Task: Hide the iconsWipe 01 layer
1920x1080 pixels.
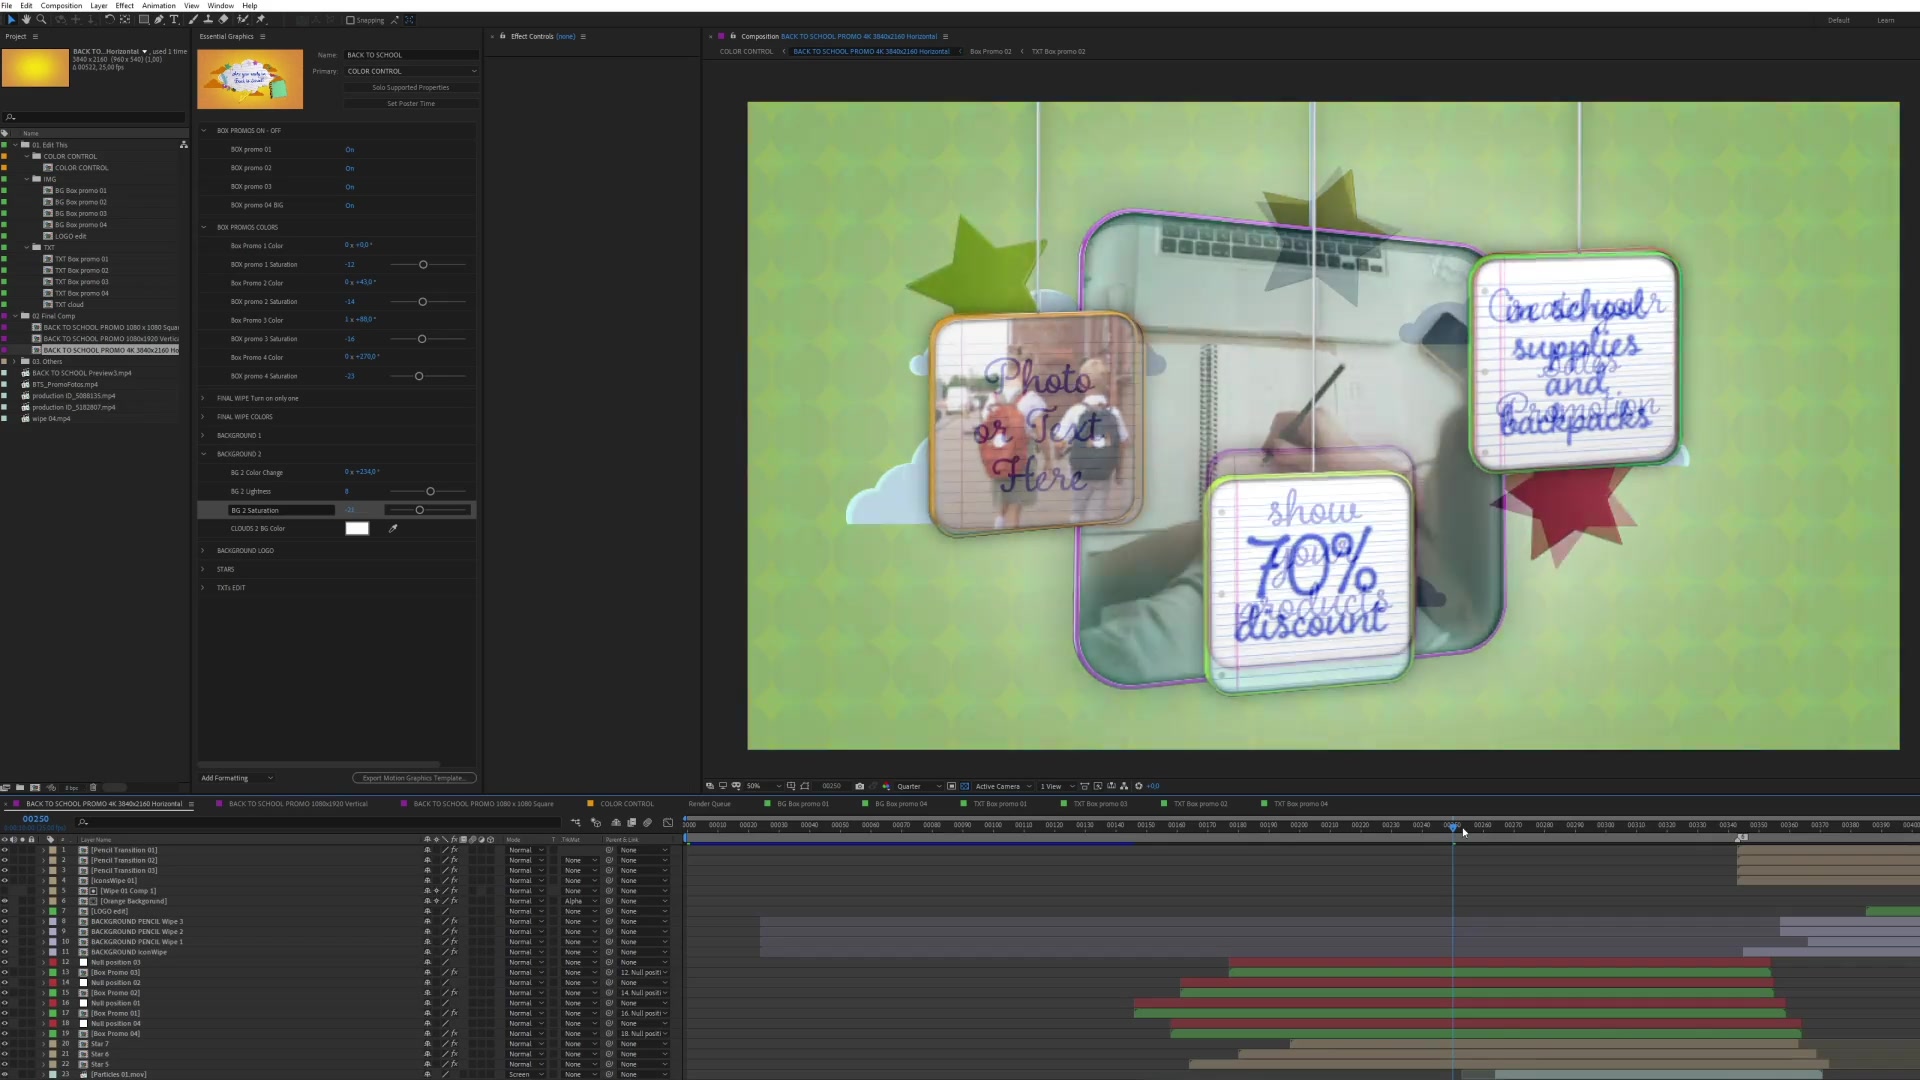Action: point(5,881)
